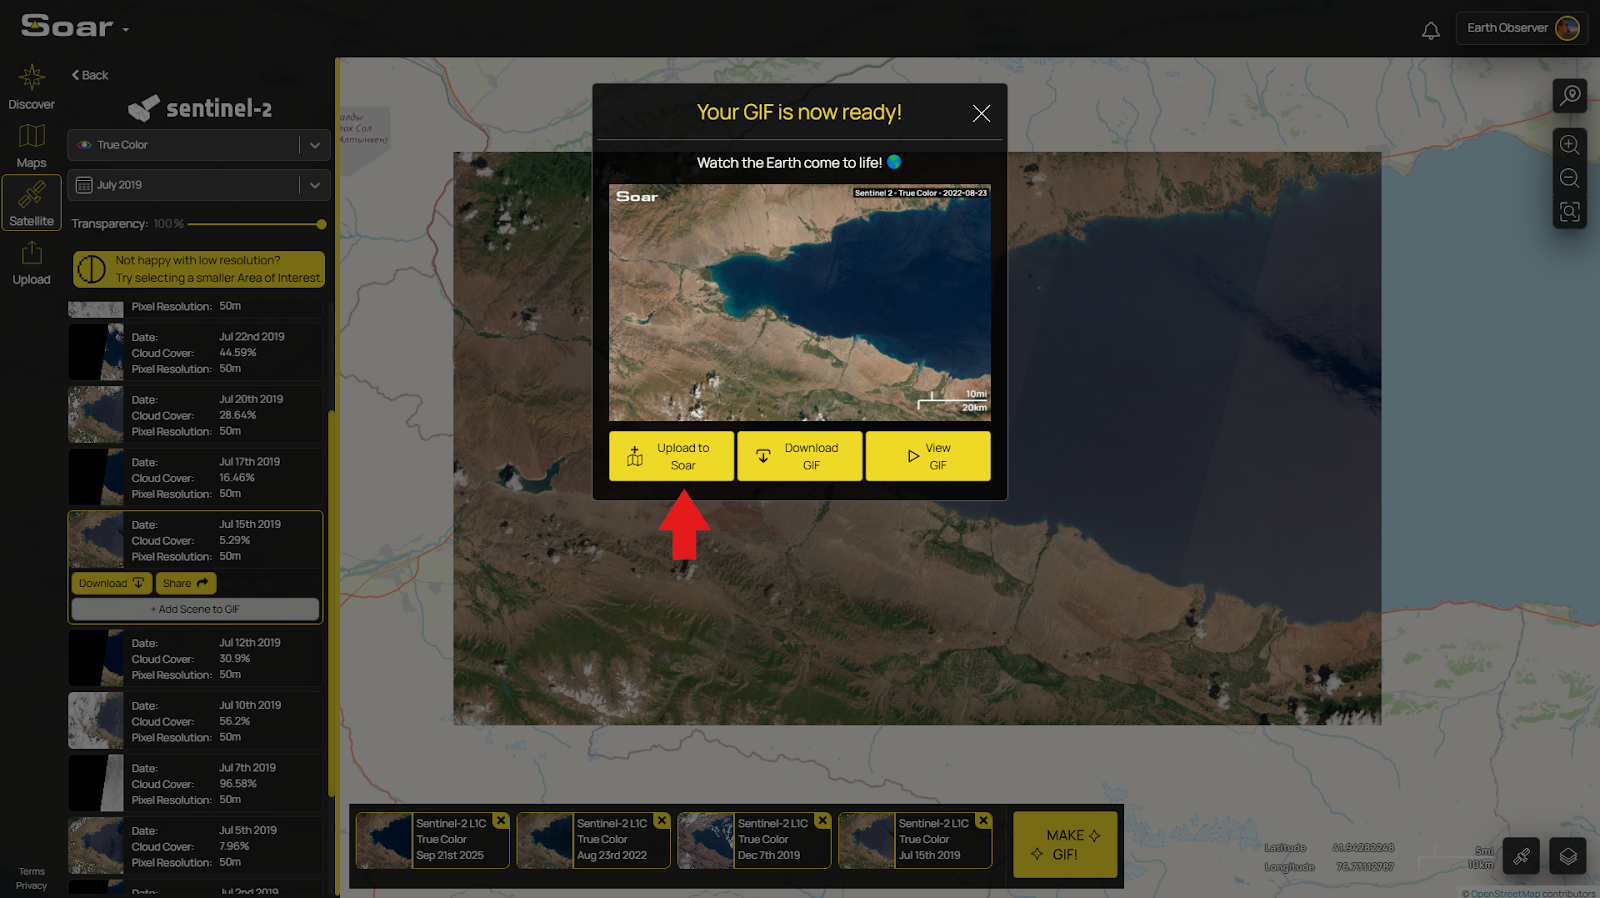Screen dimensions: 1600x898
Task: Remove Sep 21st 2025 scene from GIF
Action: point(501,820)
